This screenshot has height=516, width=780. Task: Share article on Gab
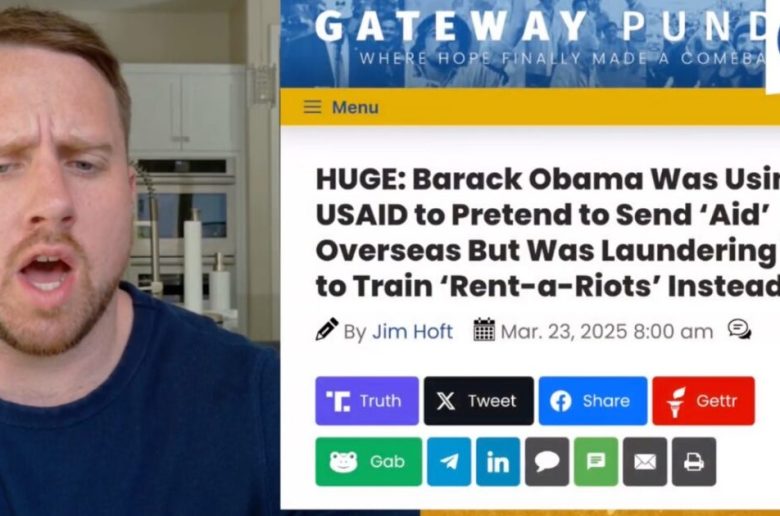click(369, 462)
